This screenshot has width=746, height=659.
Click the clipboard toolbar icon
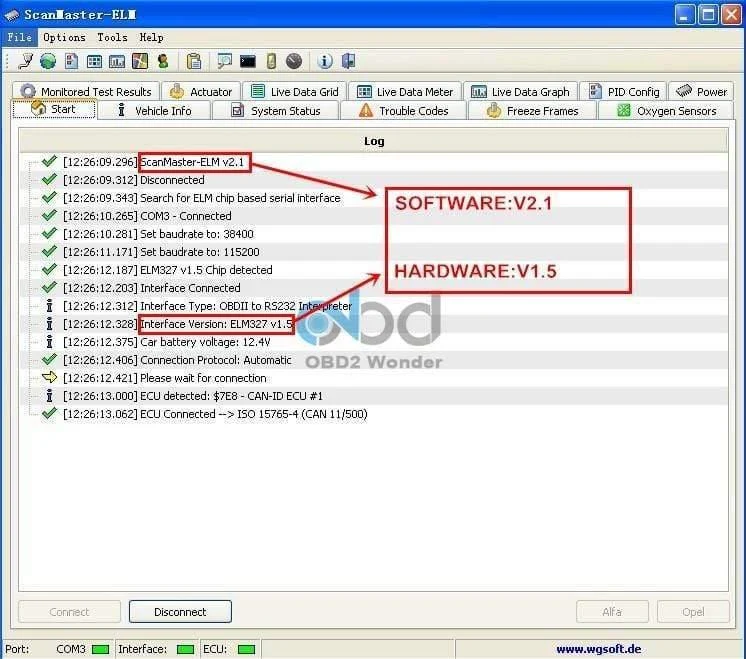coord(194,61)
